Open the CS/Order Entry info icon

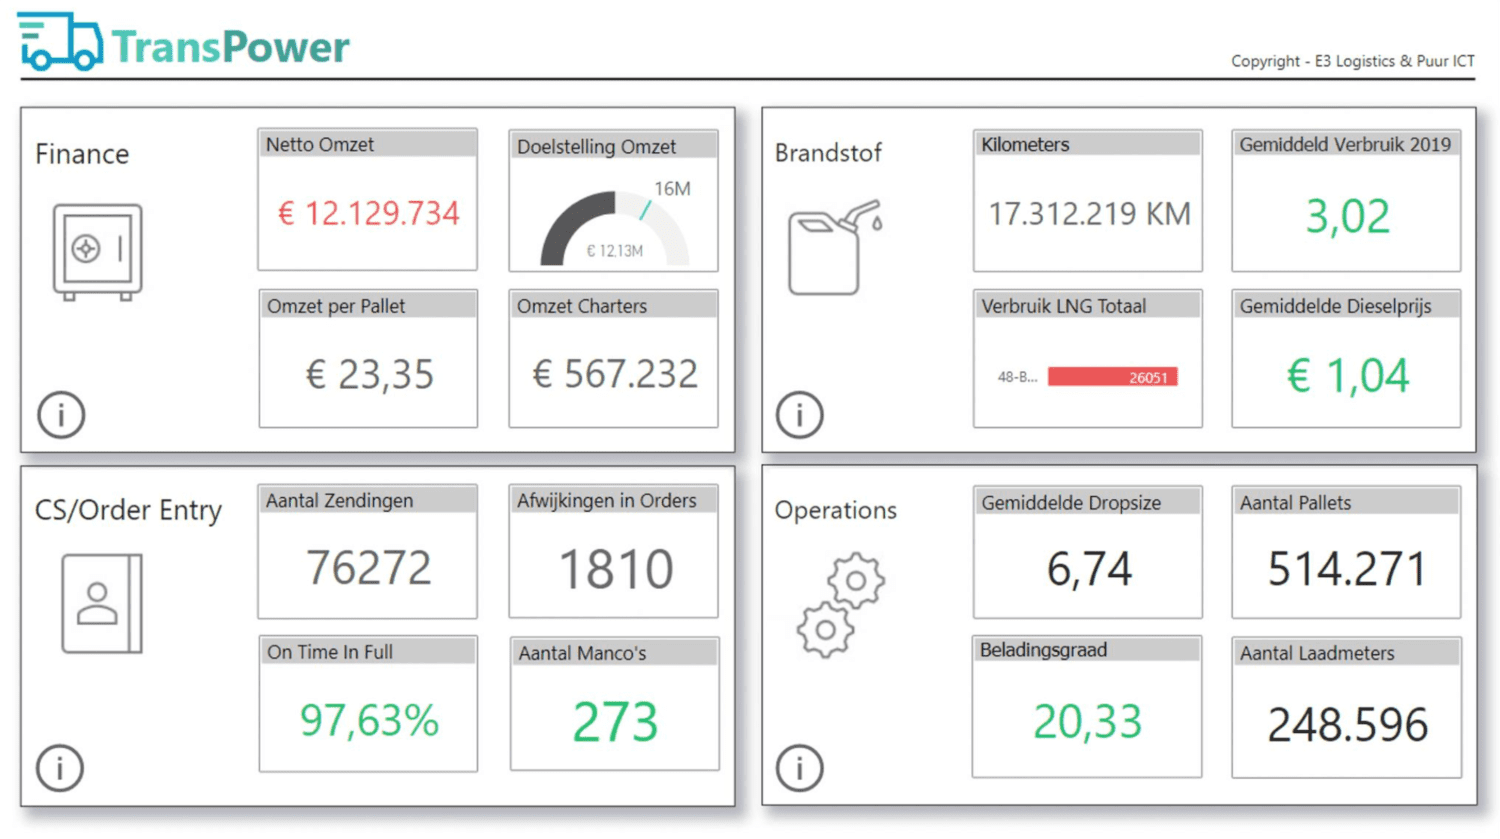[60, 768]
